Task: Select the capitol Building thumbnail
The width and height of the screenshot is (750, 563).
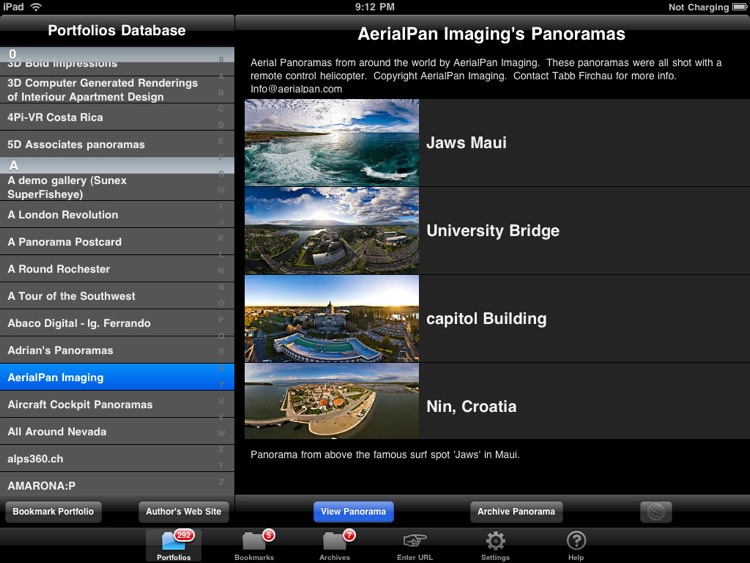Action: (332, 319)
